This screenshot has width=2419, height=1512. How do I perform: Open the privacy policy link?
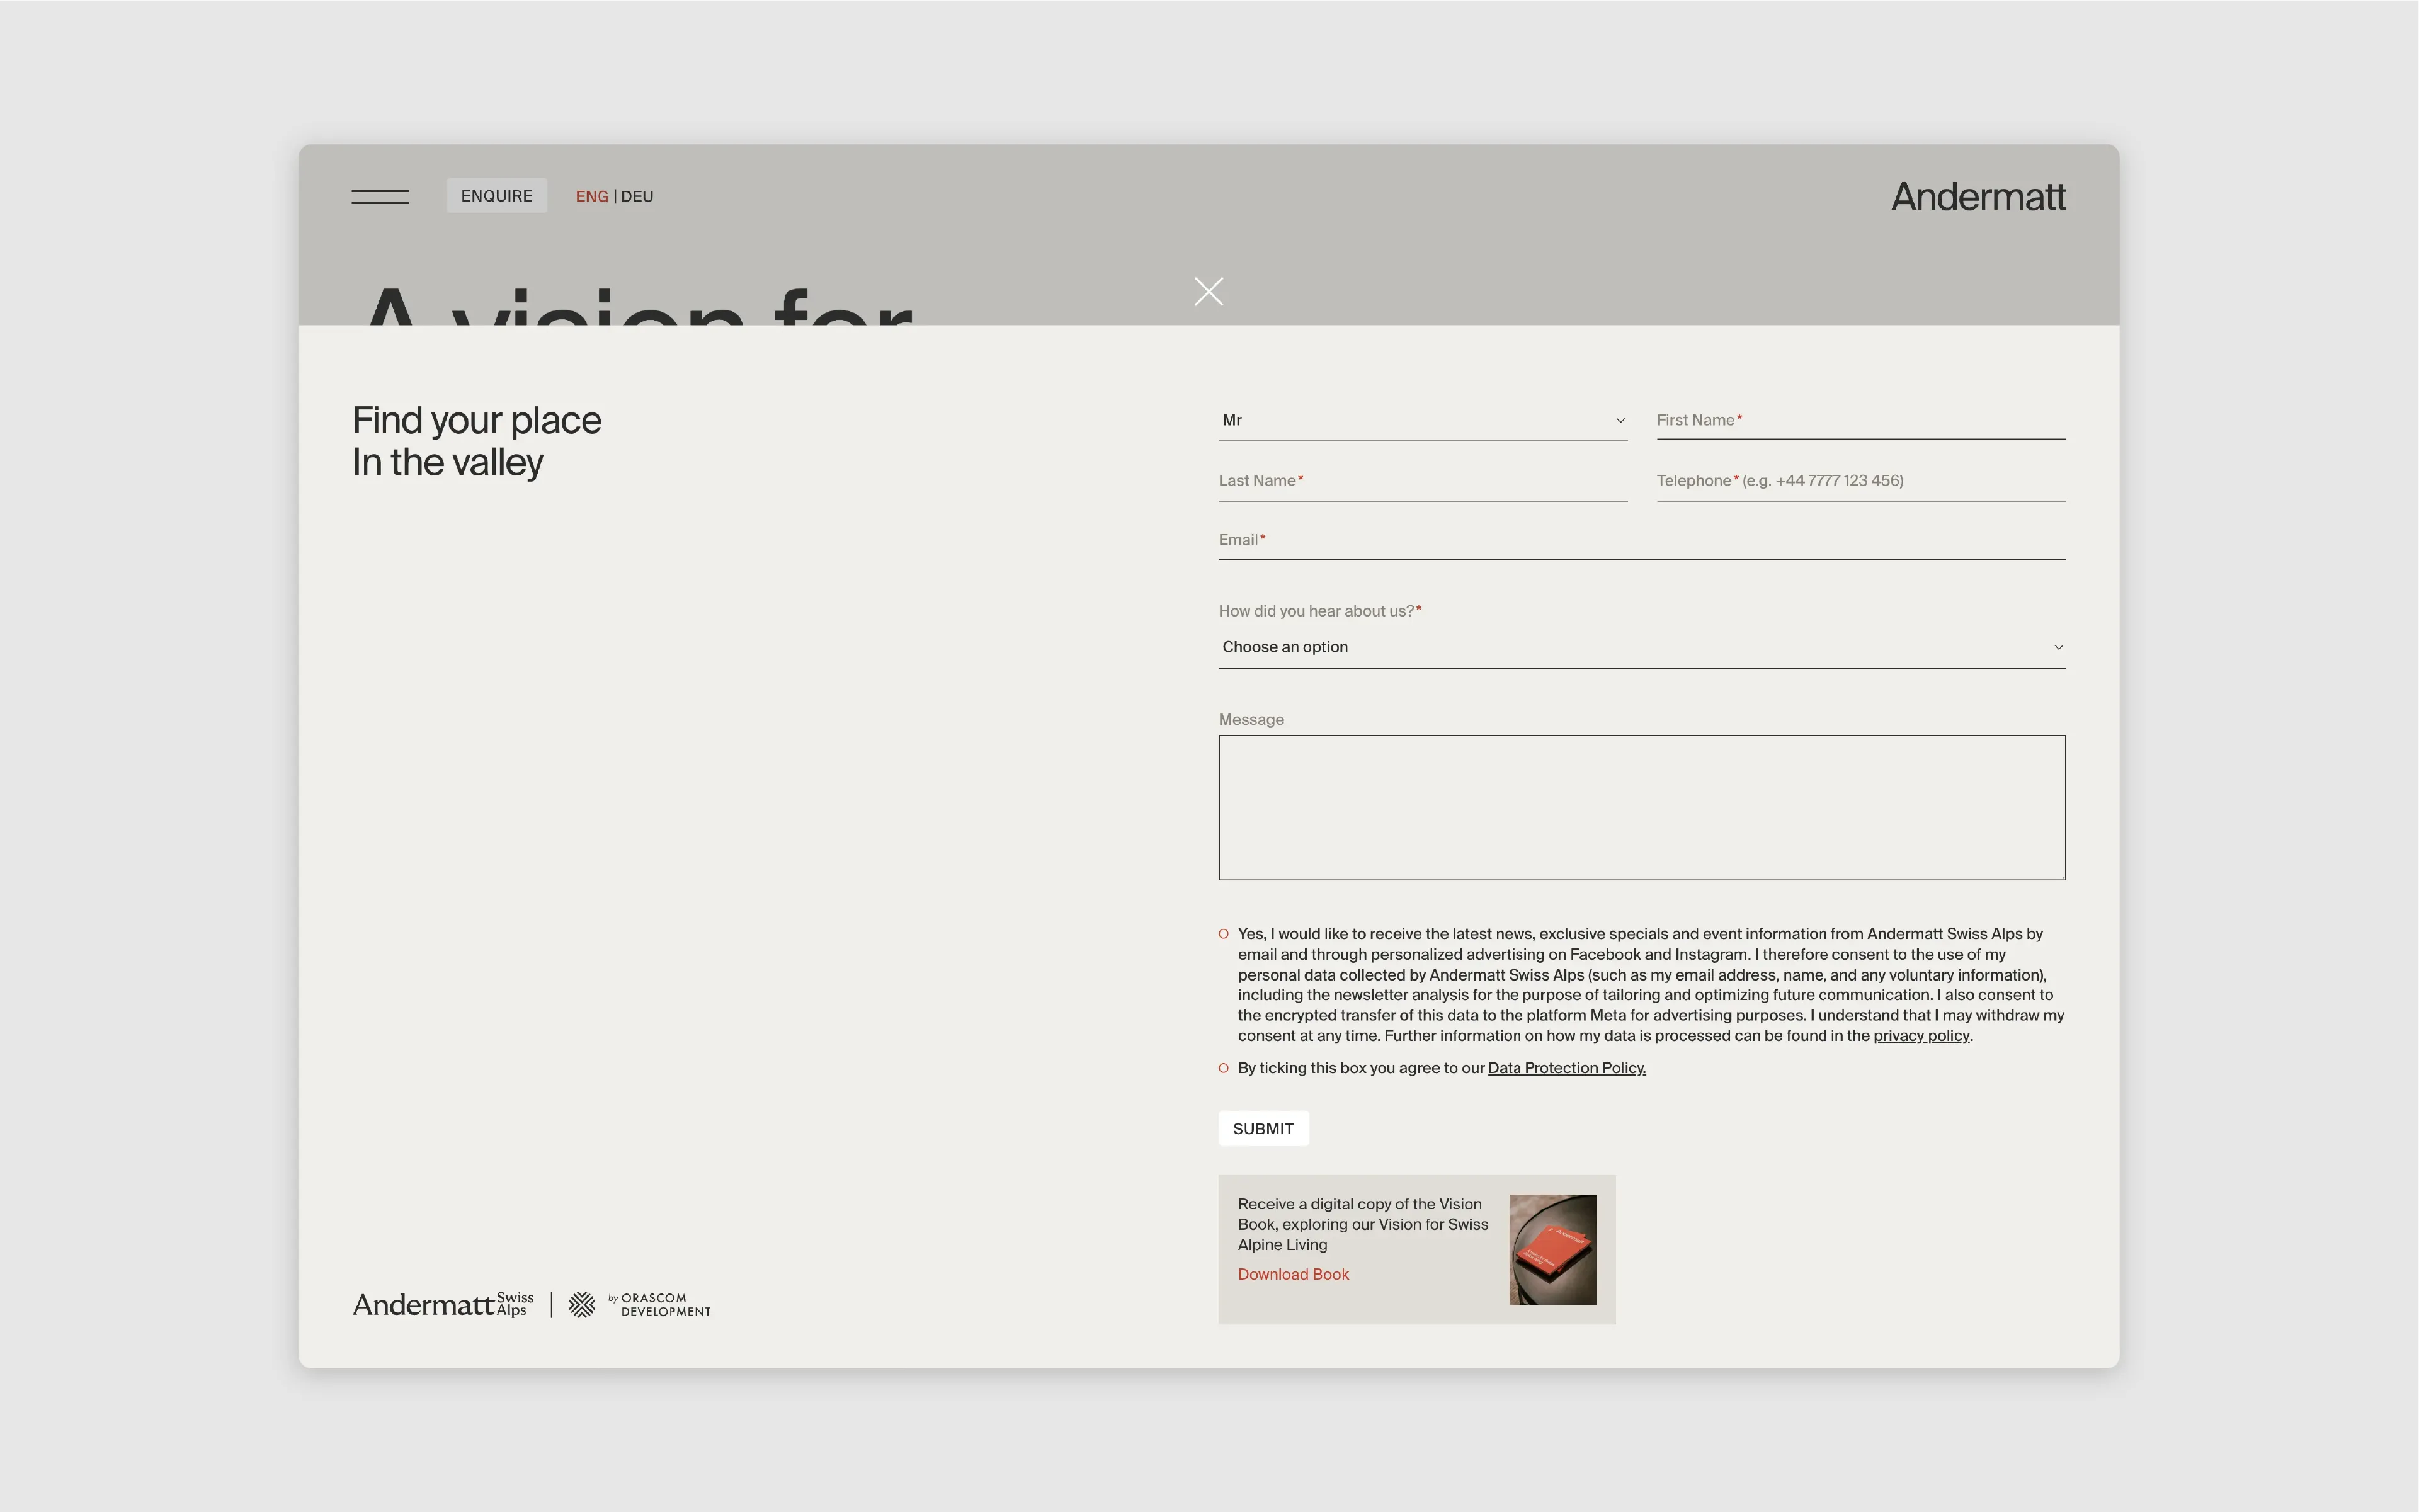coord(1921,1036)
